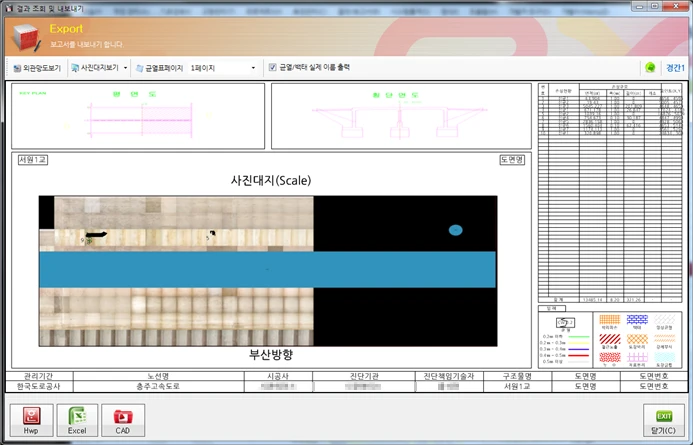Maximize the 결과 조회 및 내보내기 window
693x445 pixels.
(x=655, y=6)
